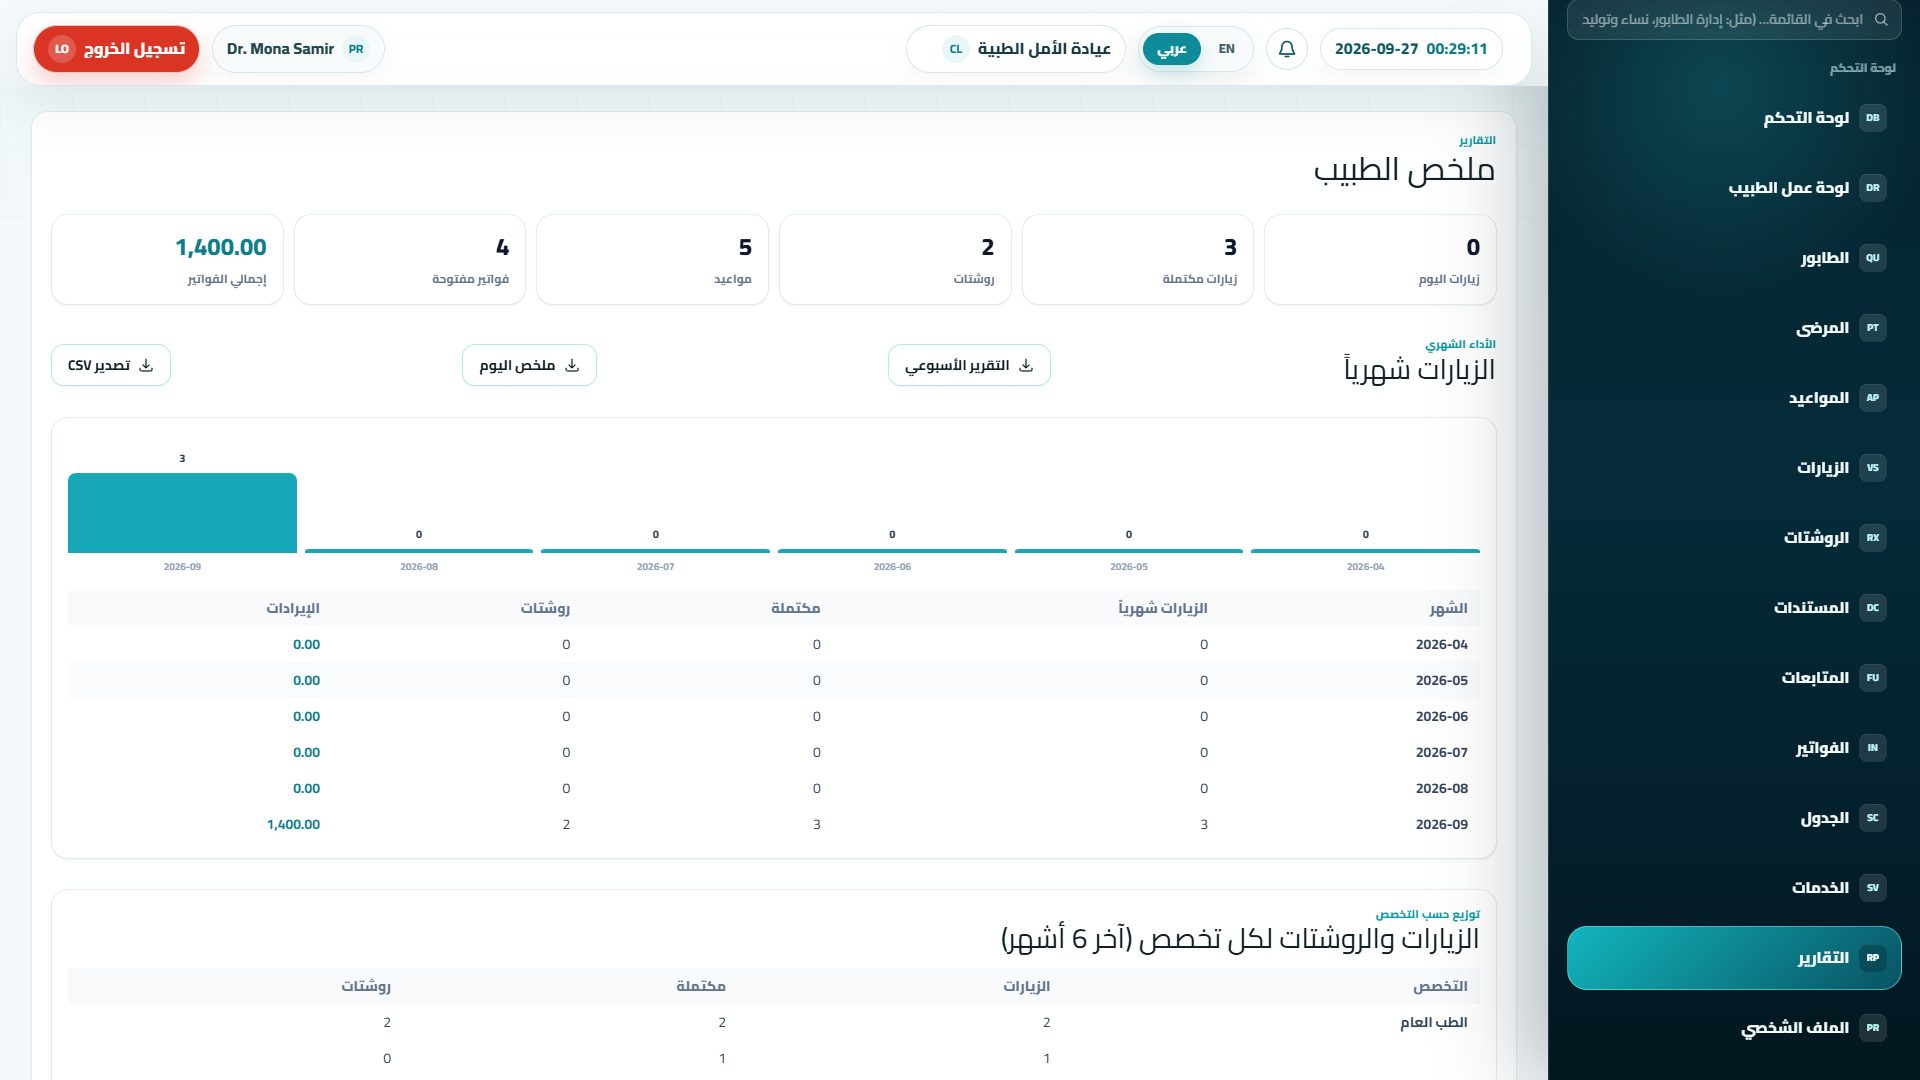Click the AP appointments badge icon
This screenshot has height=1080, width=1920.
1873,398
